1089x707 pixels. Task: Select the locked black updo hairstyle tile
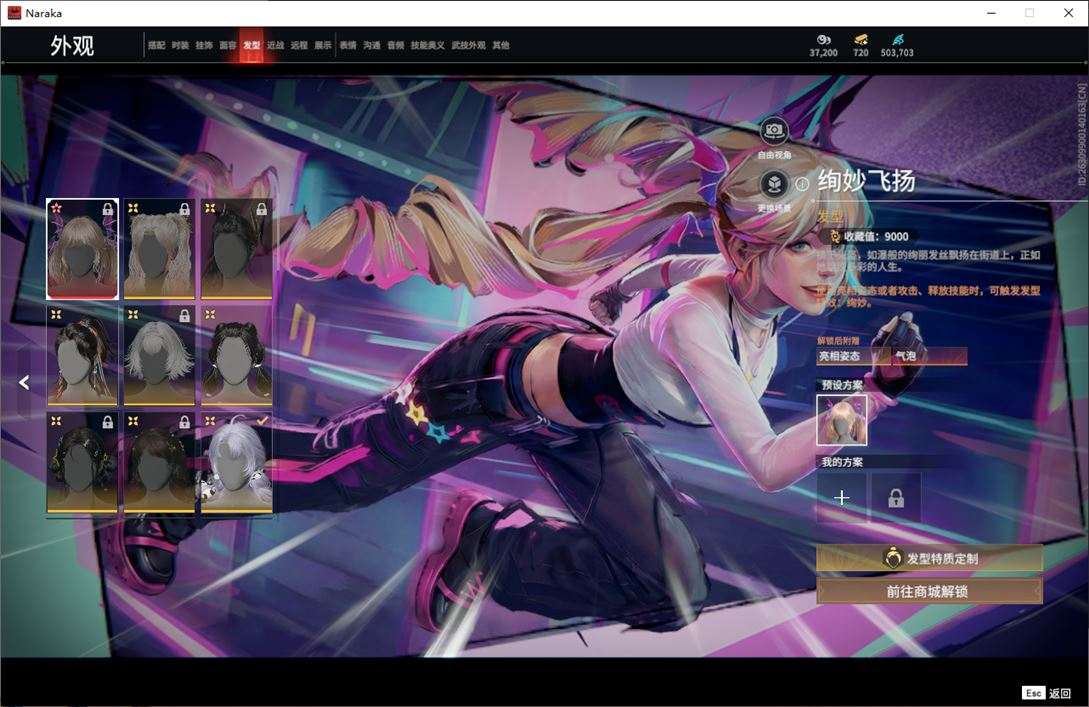236,249
